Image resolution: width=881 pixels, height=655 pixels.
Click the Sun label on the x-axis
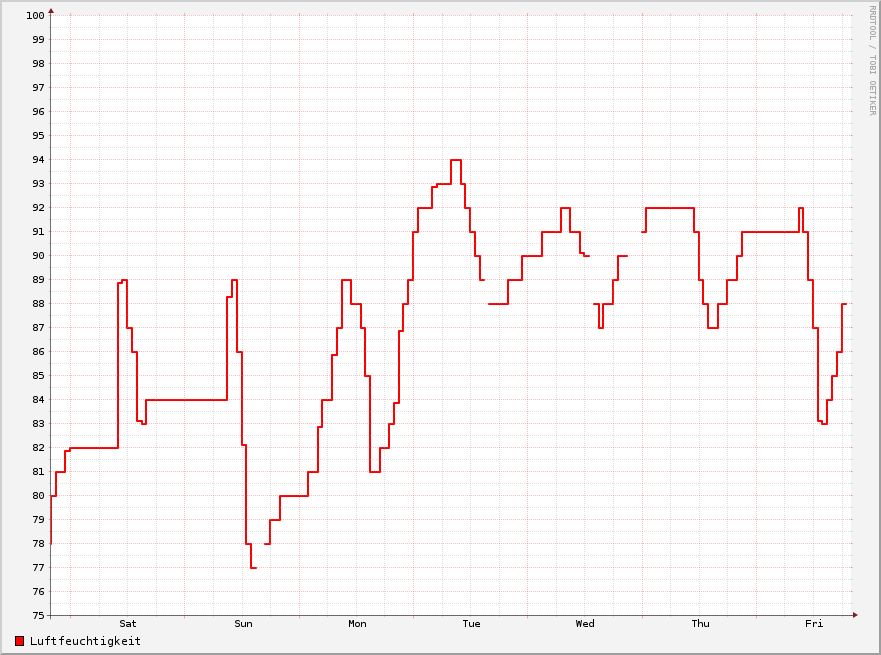[x=243, y=624]
